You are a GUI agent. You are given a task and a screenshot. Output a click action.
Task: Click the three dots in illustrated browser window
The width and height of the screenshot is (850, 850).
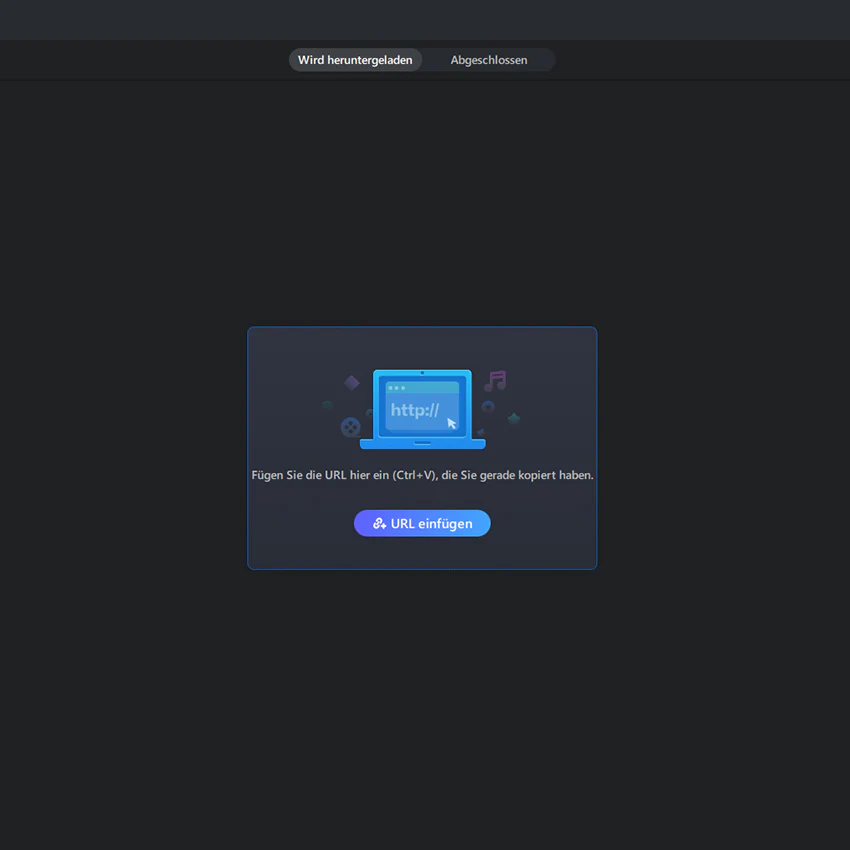coord(396,388)
